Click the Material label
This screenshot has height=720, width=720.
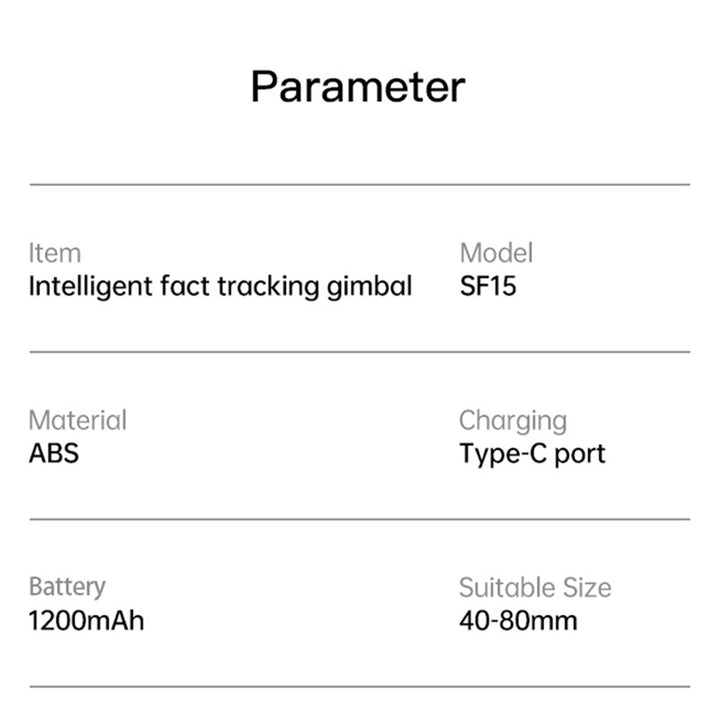78,420
